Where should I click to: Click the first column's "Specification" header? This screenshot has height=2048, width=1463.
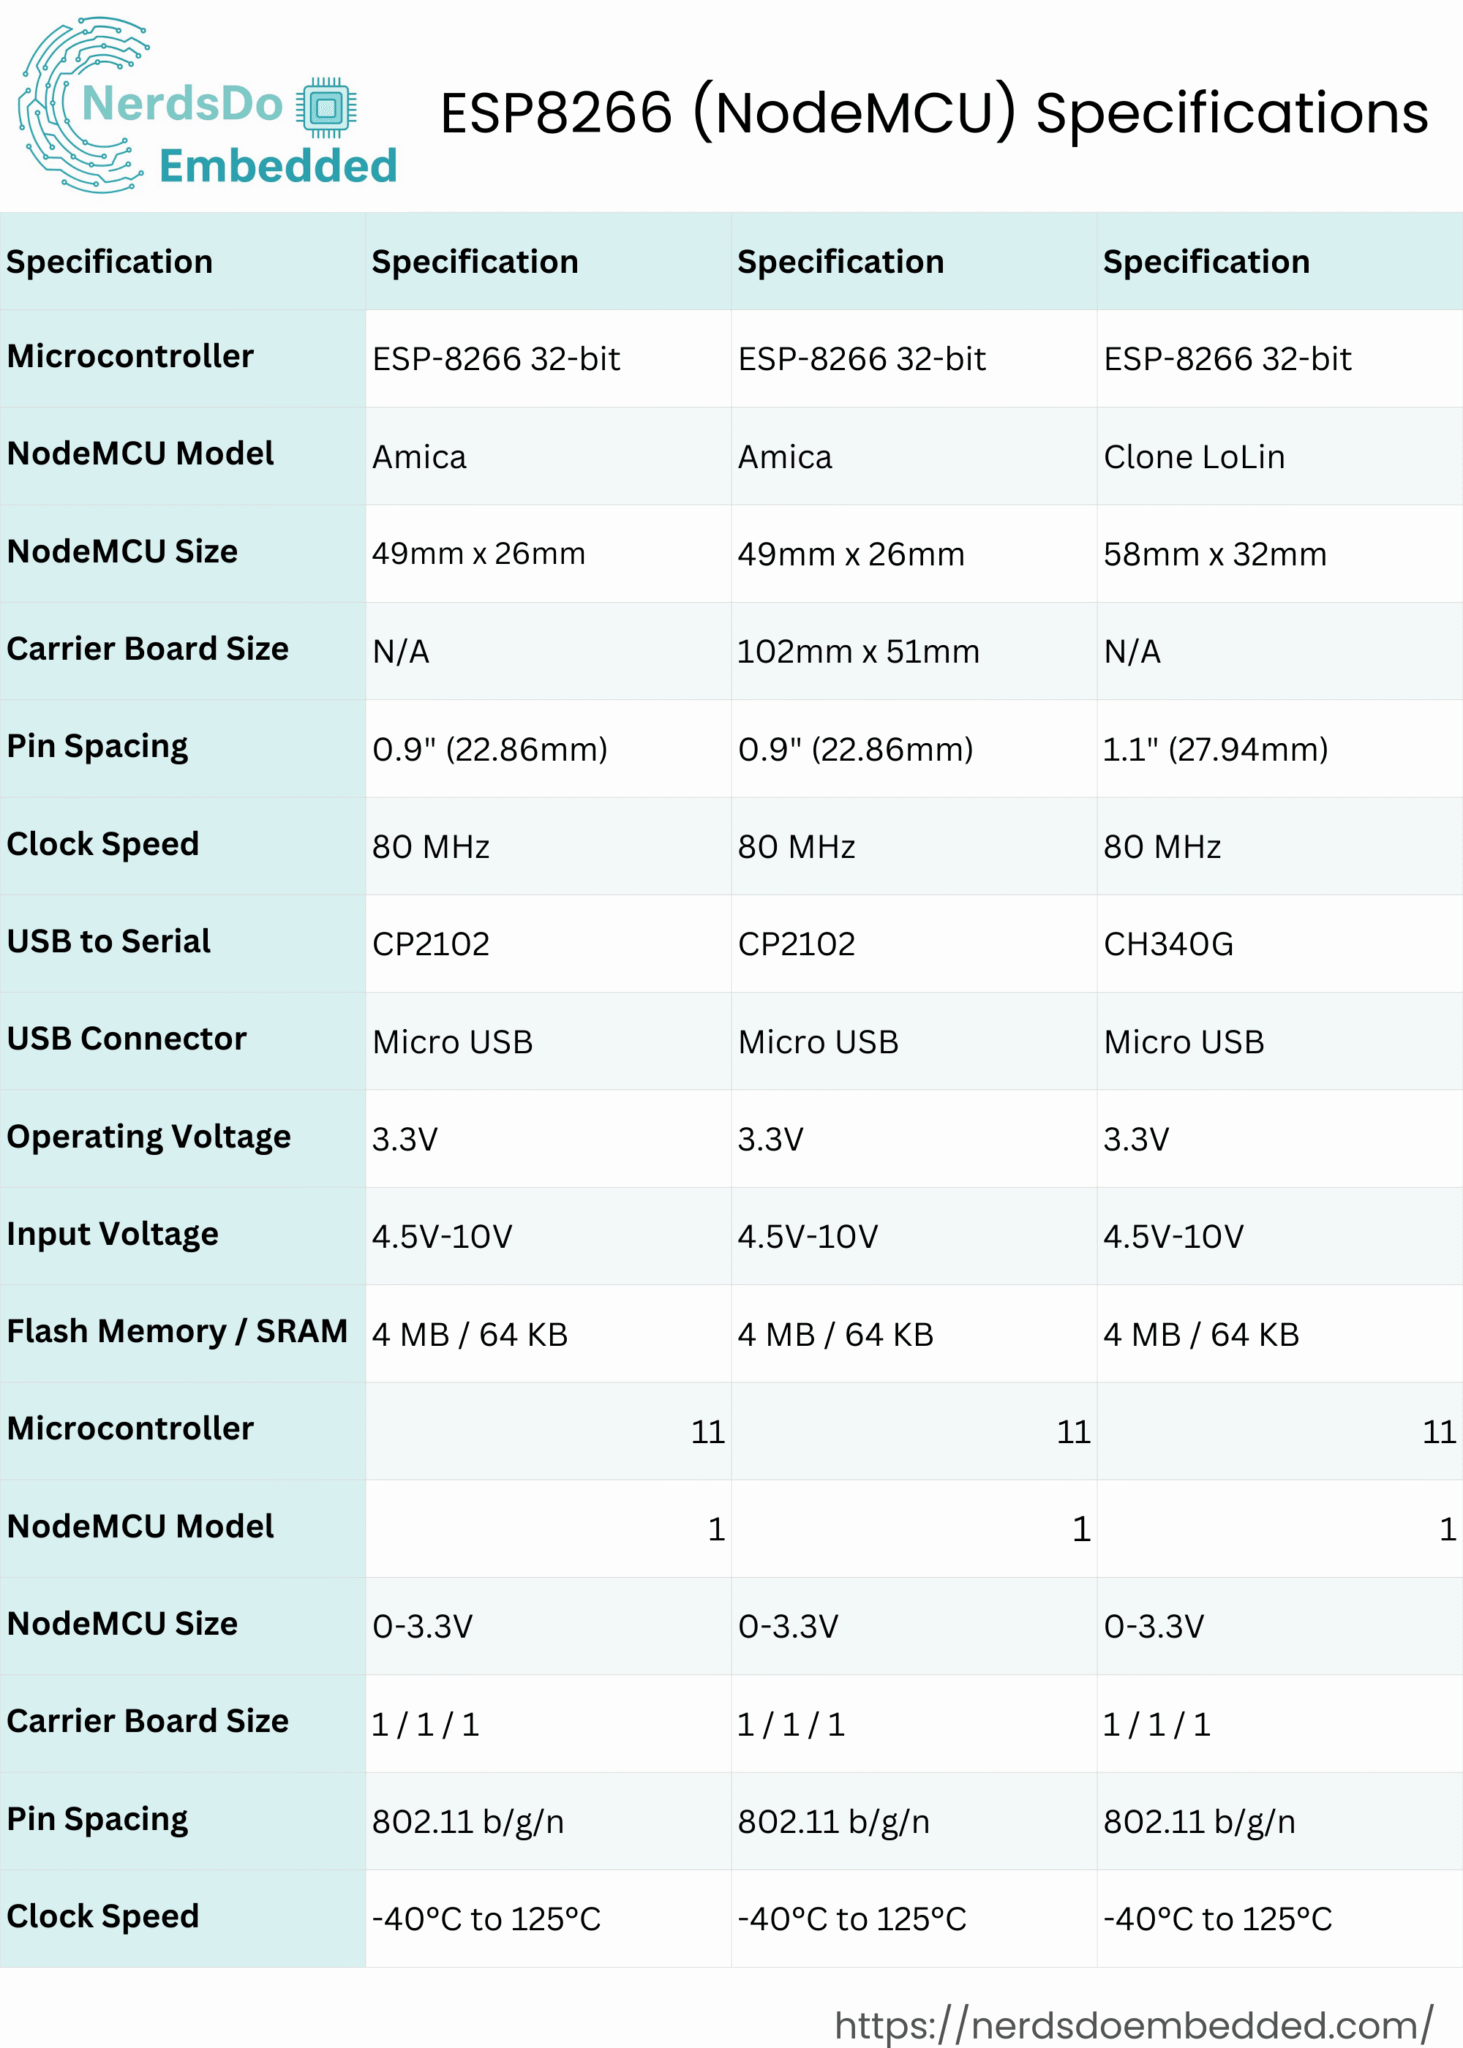tap(110, 262)
